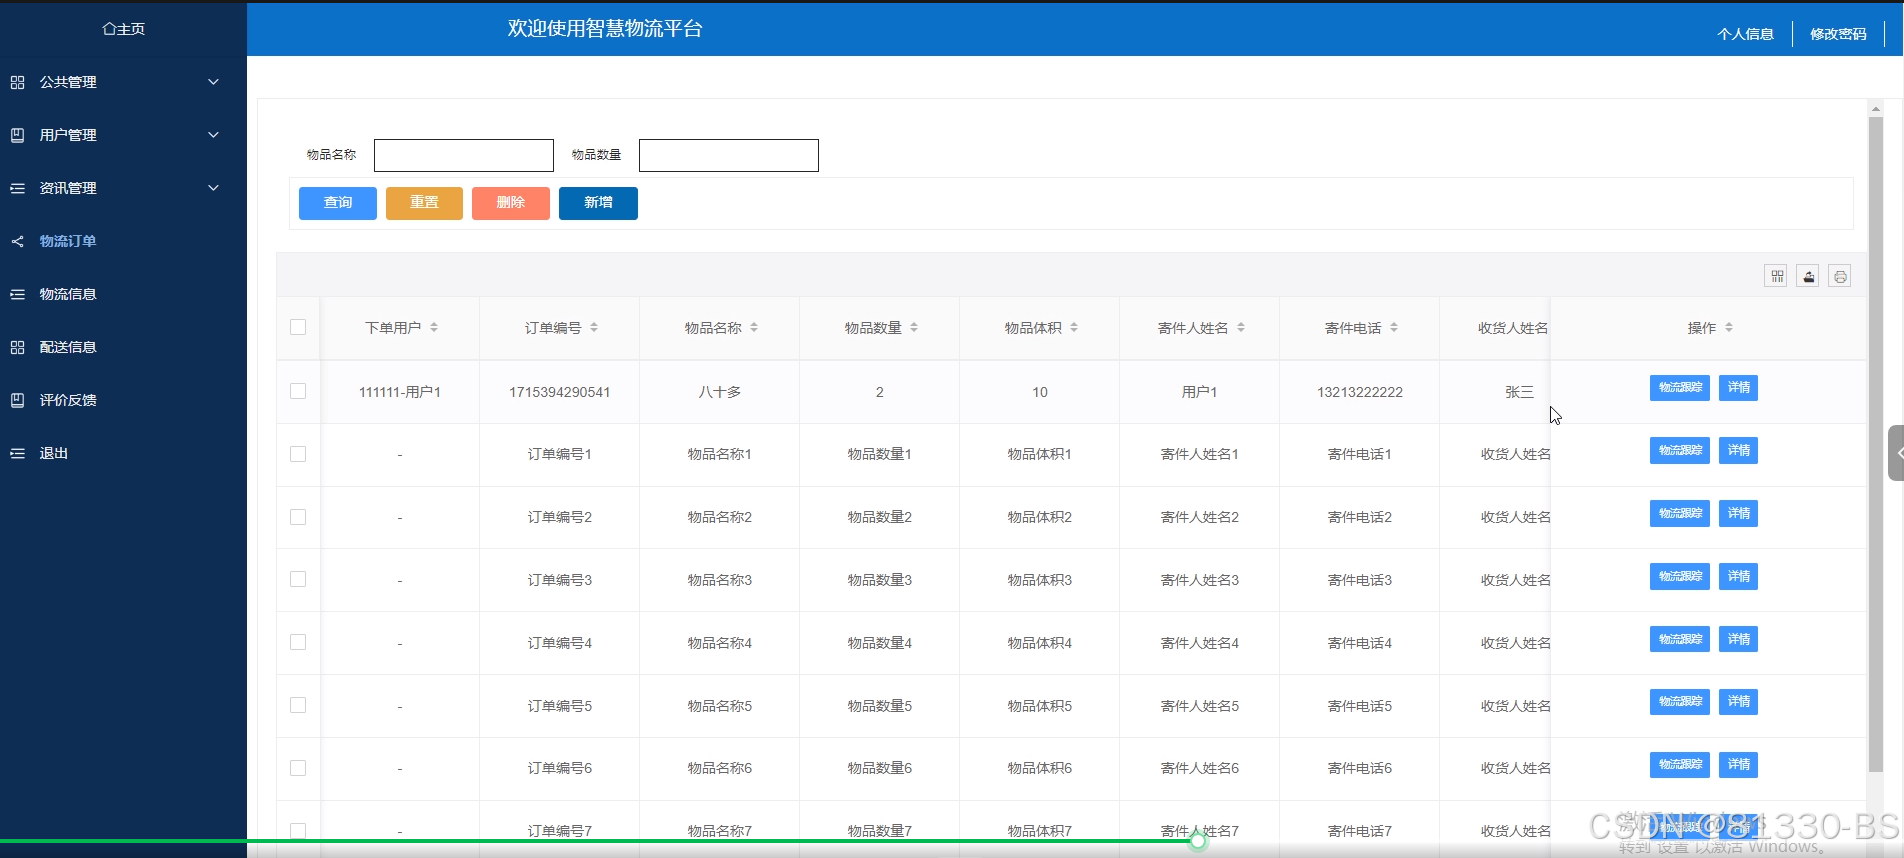Click the 配送信息 grid icon
The width and height of the screenshot is (1904, 858).
pos(17,347)
